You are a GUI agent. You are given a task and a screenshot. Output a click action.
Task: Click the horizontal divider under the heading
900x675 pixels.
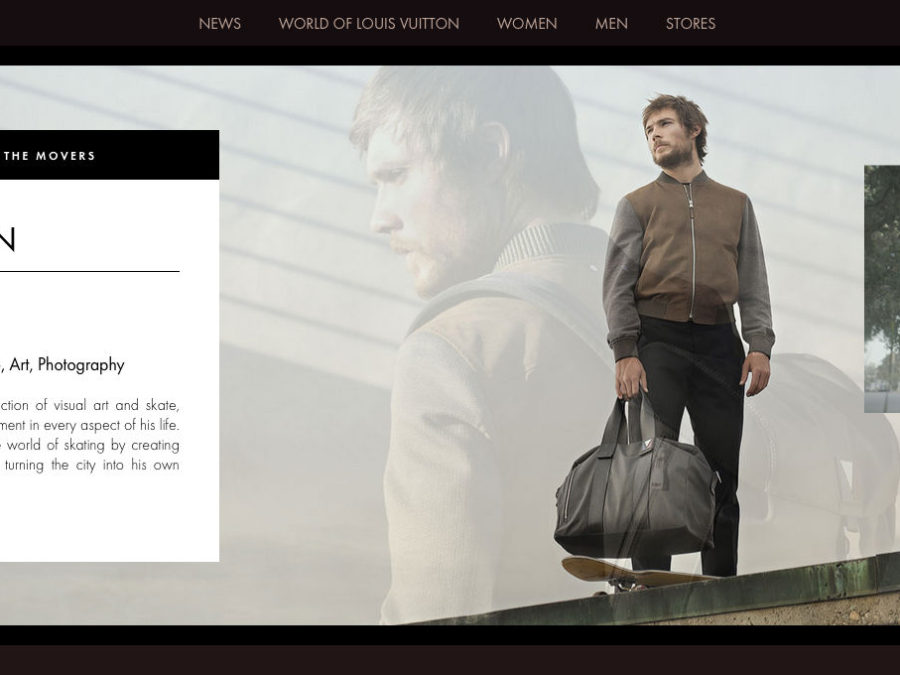pos(90,271)
